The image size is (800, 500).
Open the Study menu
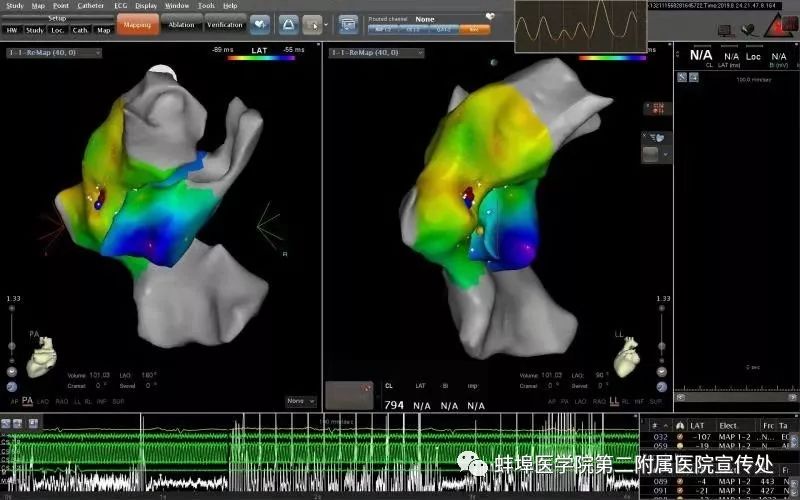pyautogui.click(x=15, y=6)
